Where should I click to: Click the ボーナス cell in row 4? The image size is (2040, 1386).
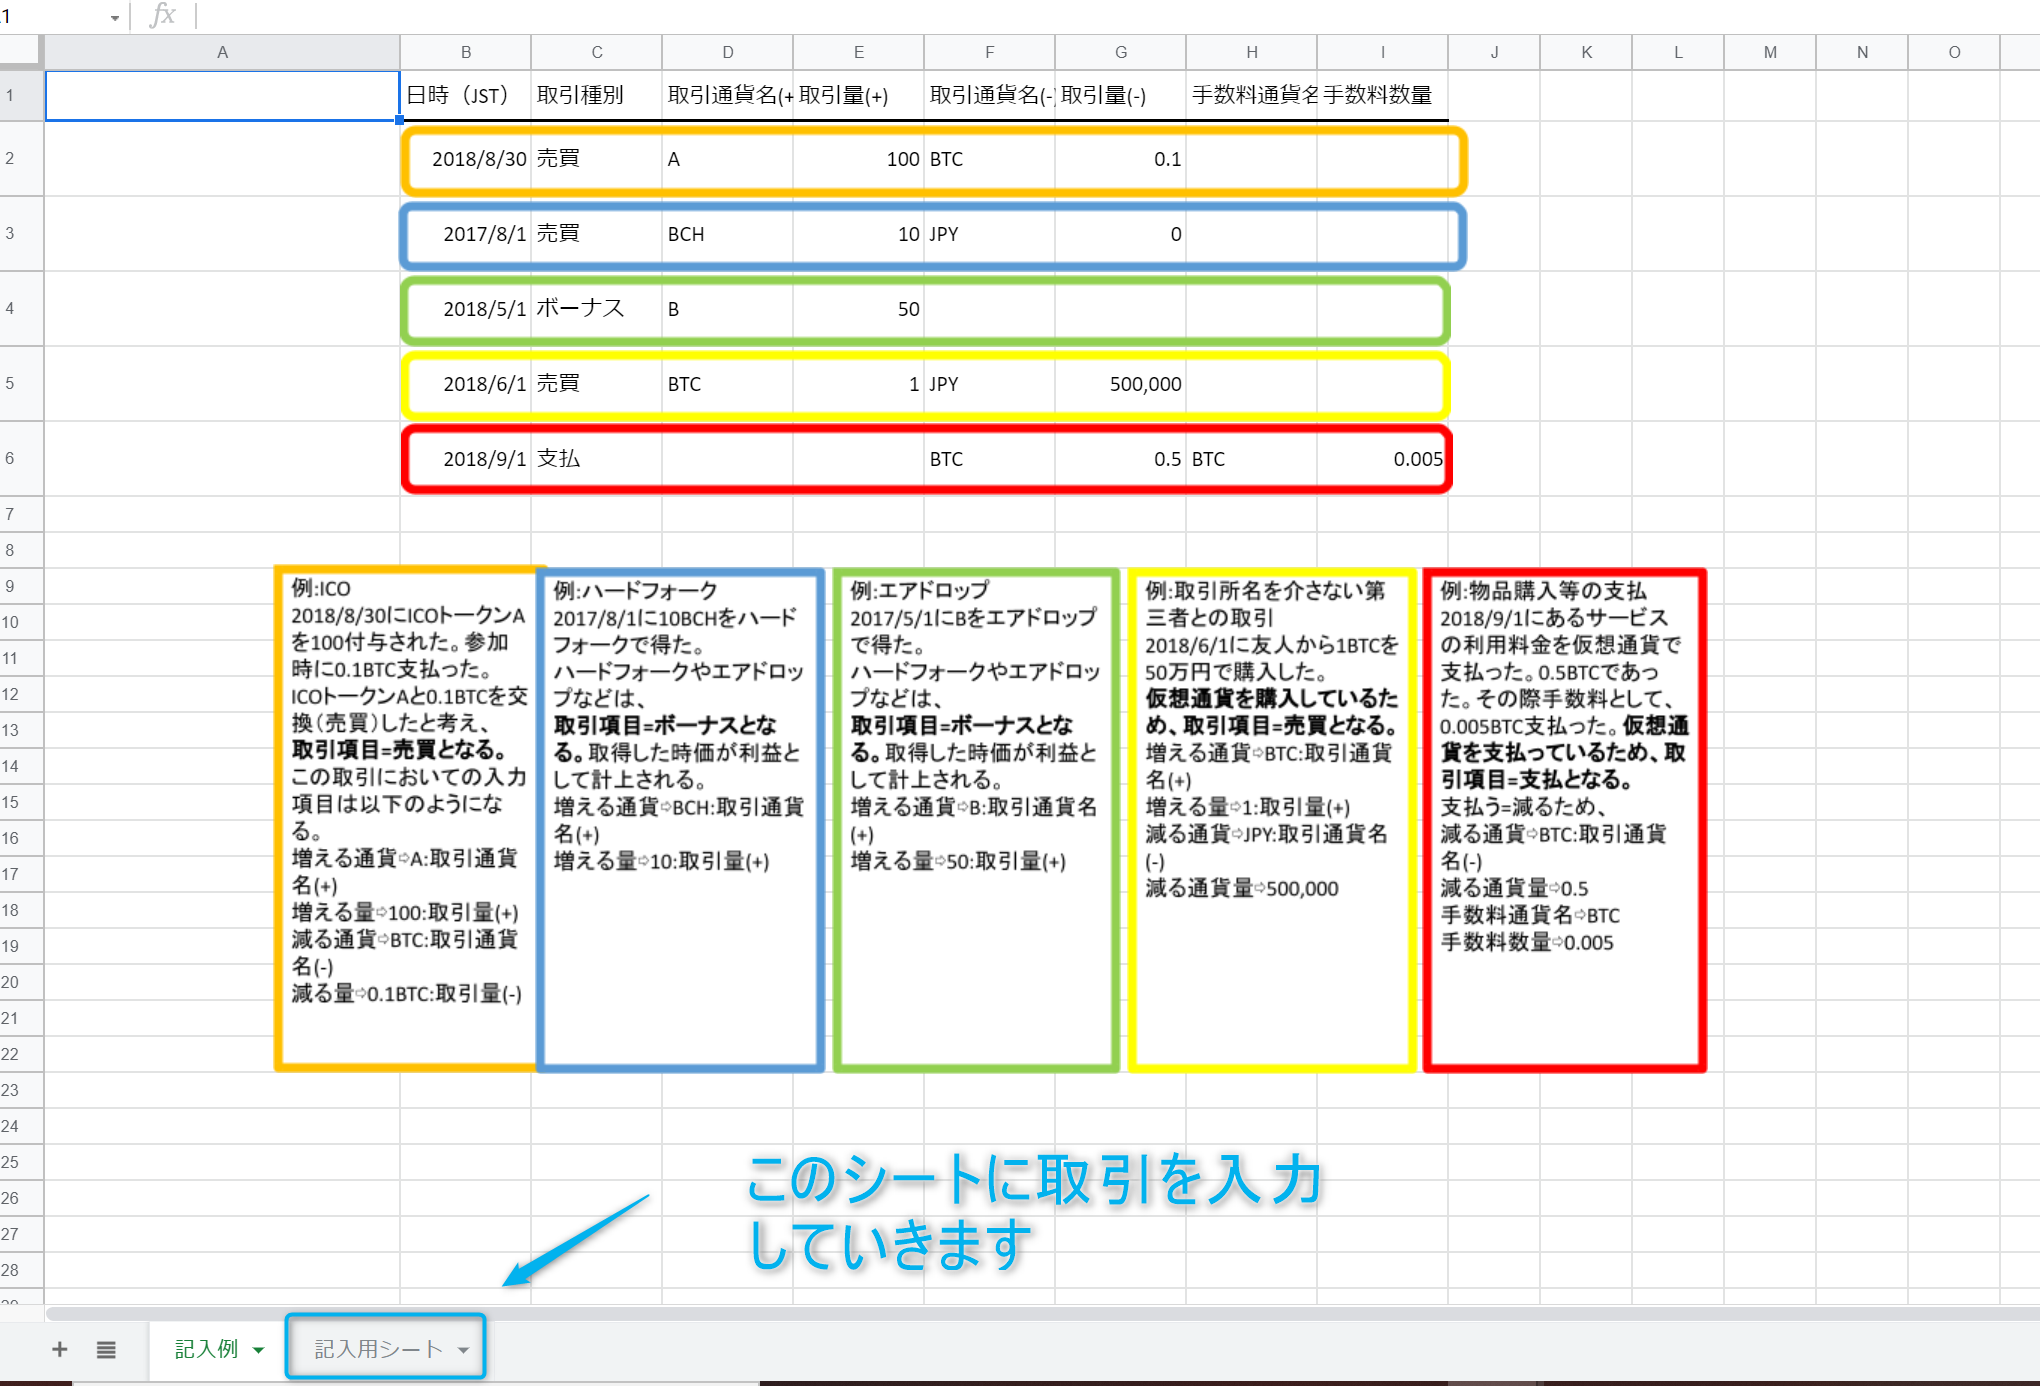click(597, 309)
